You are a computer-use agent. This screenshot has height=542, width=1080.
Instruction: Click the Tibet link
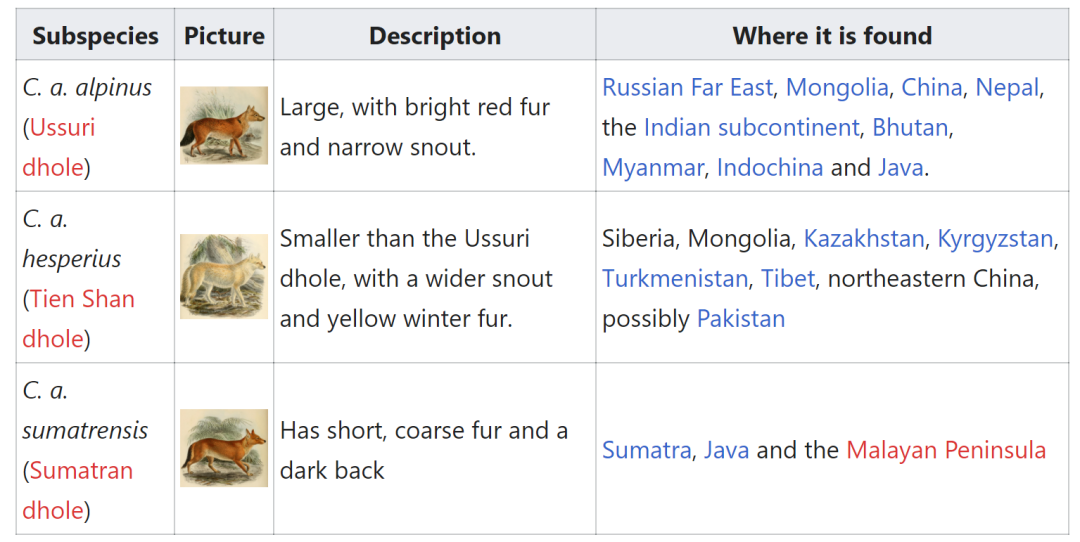pos(788,279)
